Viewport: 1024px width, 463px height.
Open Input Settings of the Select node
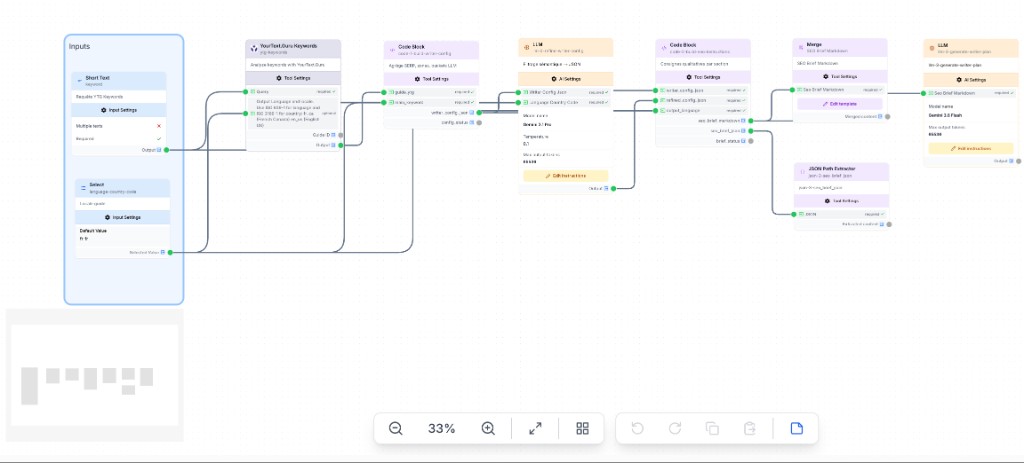pos(122,217)
